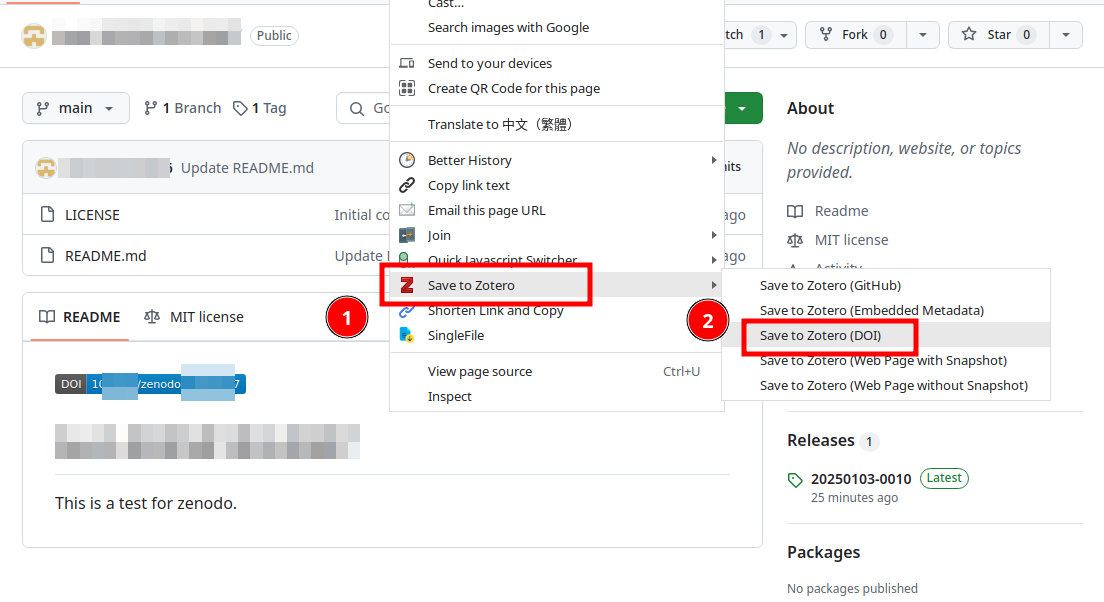
Task: Click the Copy link text chain icon
Action: coord(407,185)
